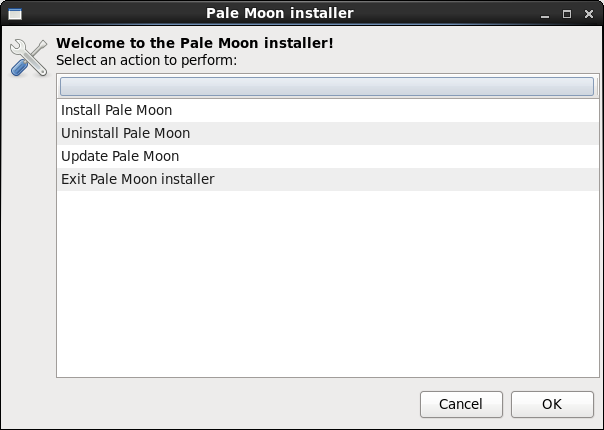
Task: Click the blank column header above the list
Action: coord(326,87)
